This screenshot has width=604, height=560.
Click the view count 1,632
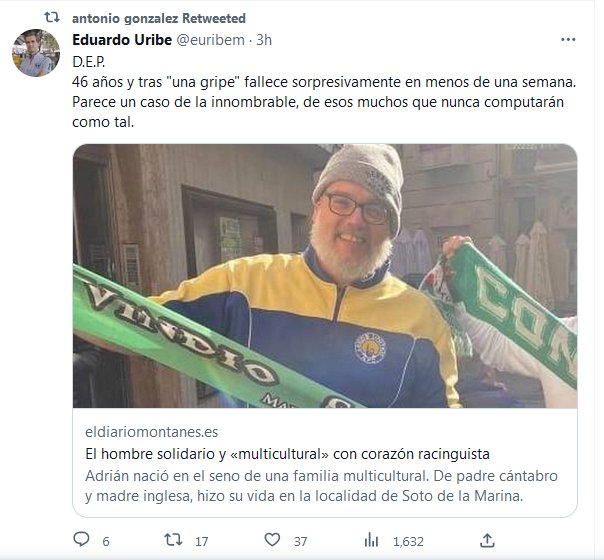tap(408, 542)
